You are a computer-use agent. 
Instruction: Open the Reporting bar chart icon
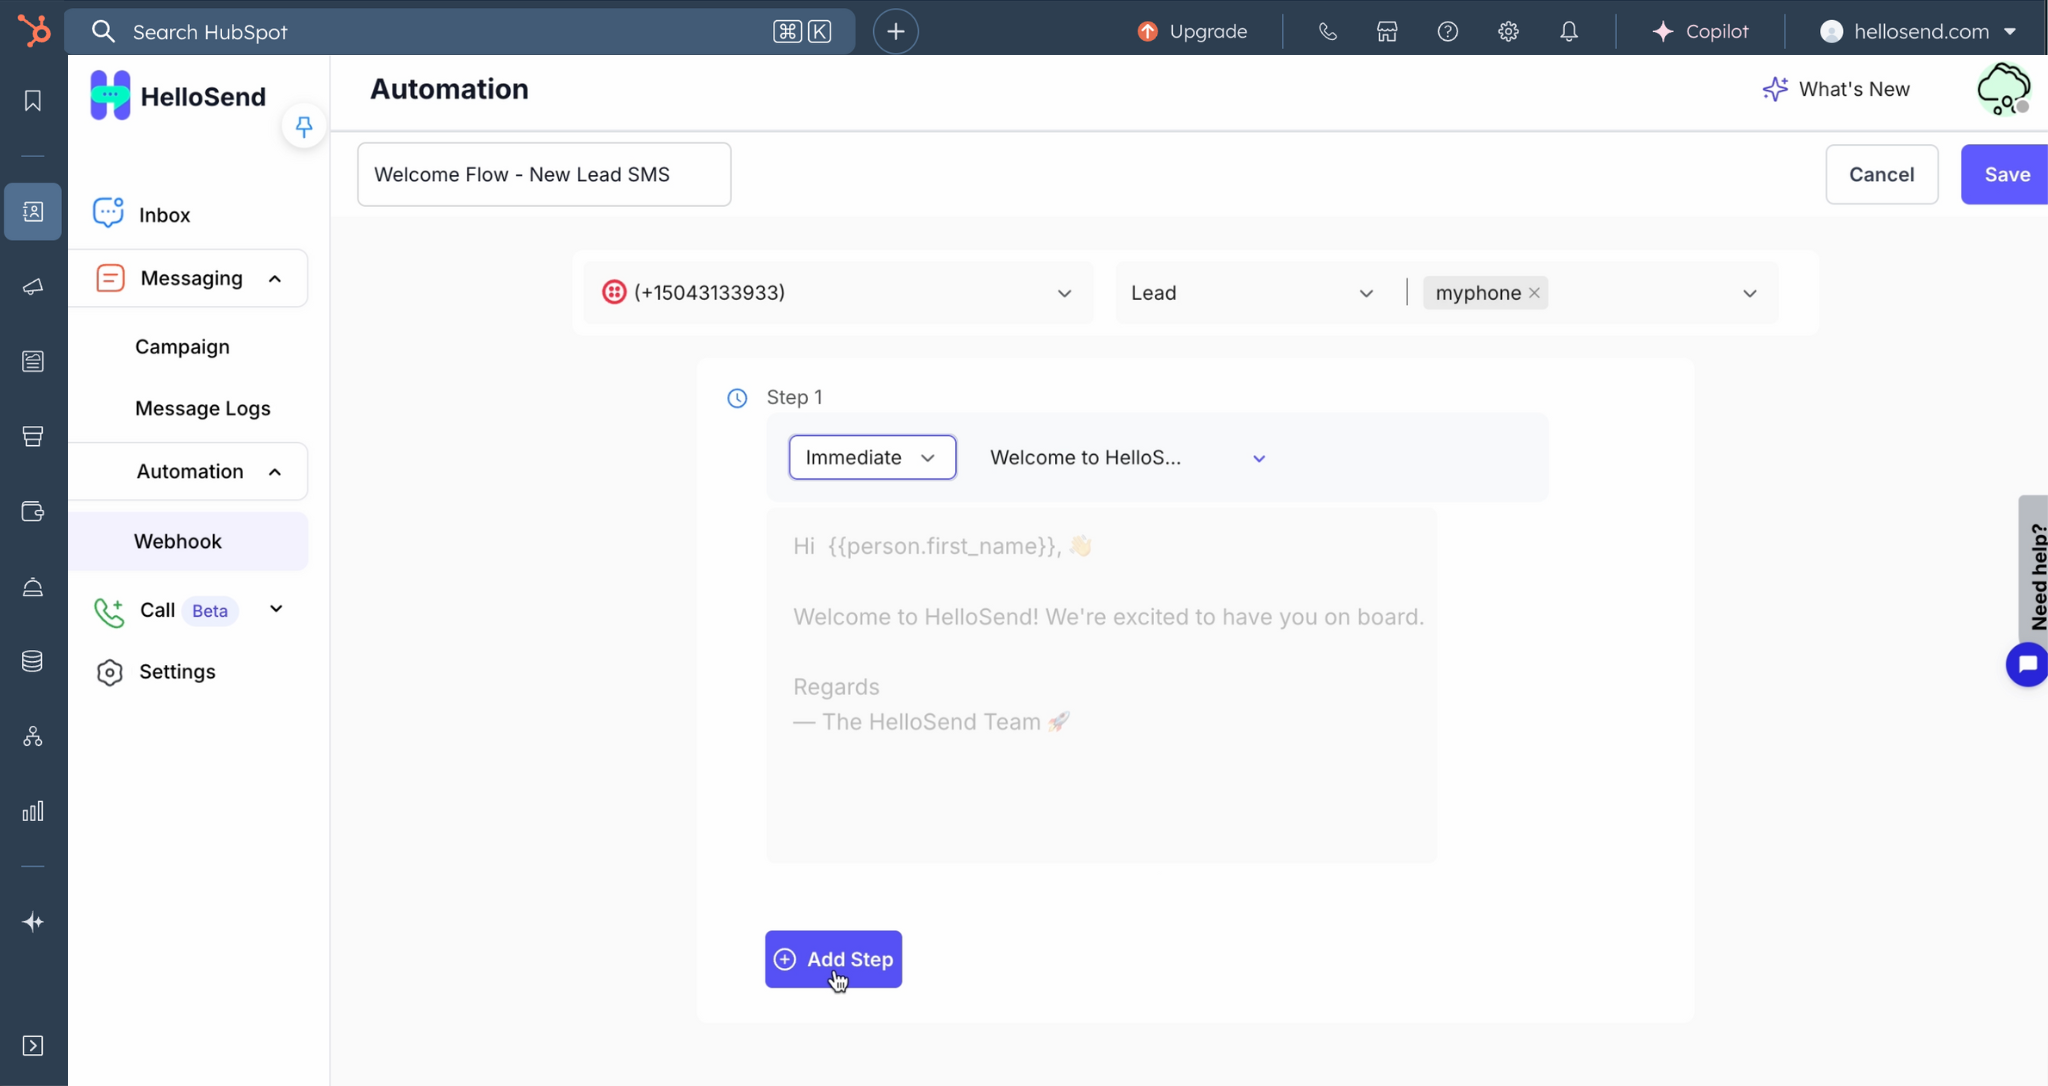pyautogui.click(x=33, y=811)
